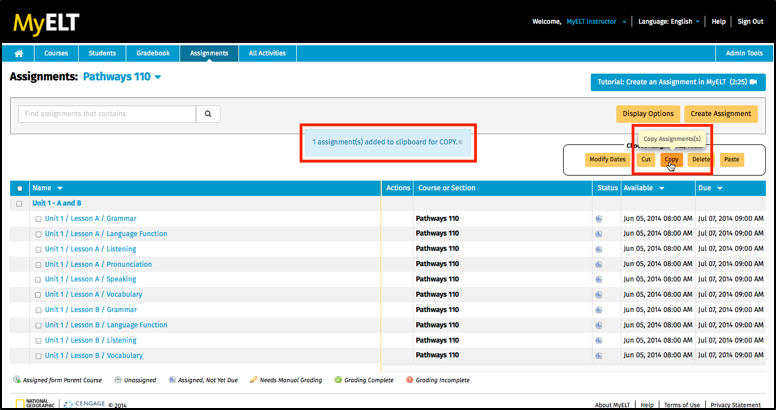Sort by the Name column
Viewport: 776px width, 410px height.
click(x=48, y=188)
